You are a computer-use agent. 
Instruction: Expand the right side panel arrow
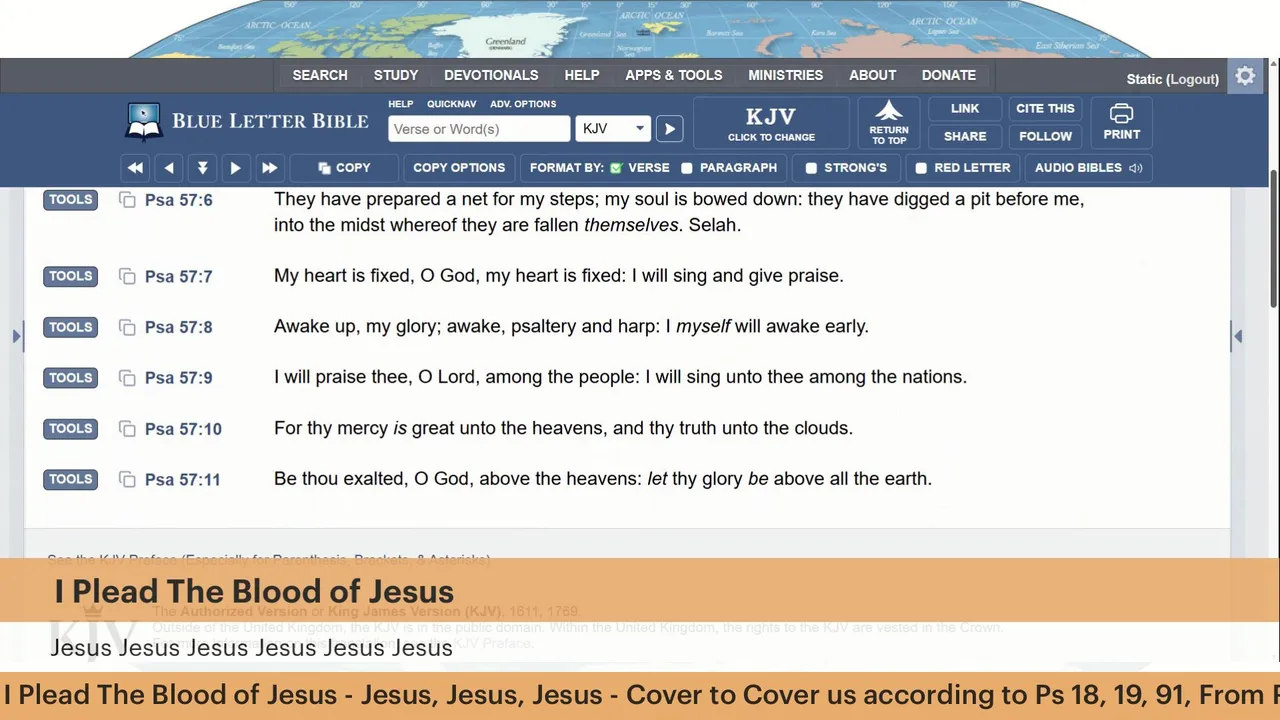click(1238, 336)
